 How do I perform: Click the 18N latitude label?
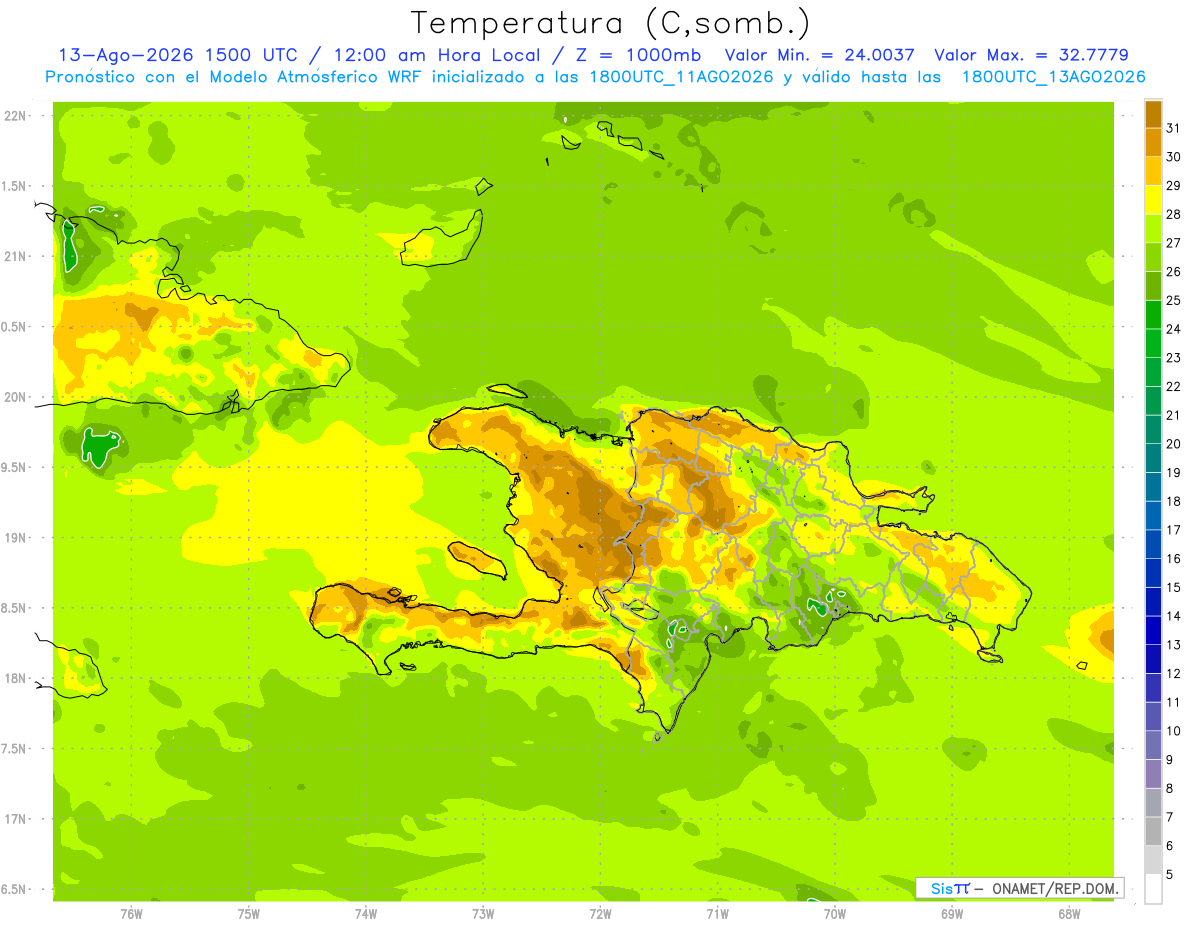coord(14,678)
